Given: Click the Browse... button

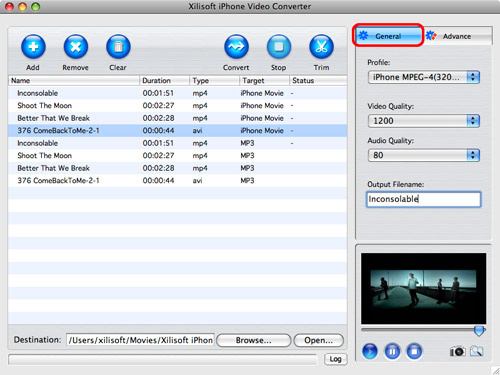Looking at the screenshot, I should pyautogui.click(x=254, y=340).
